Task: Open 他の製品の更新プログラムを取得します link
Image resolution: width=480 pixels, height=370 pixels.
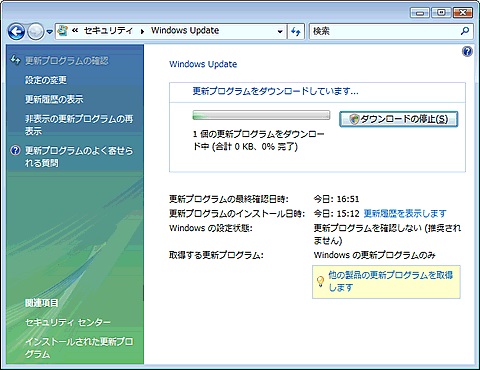Action: pos(391,281)
